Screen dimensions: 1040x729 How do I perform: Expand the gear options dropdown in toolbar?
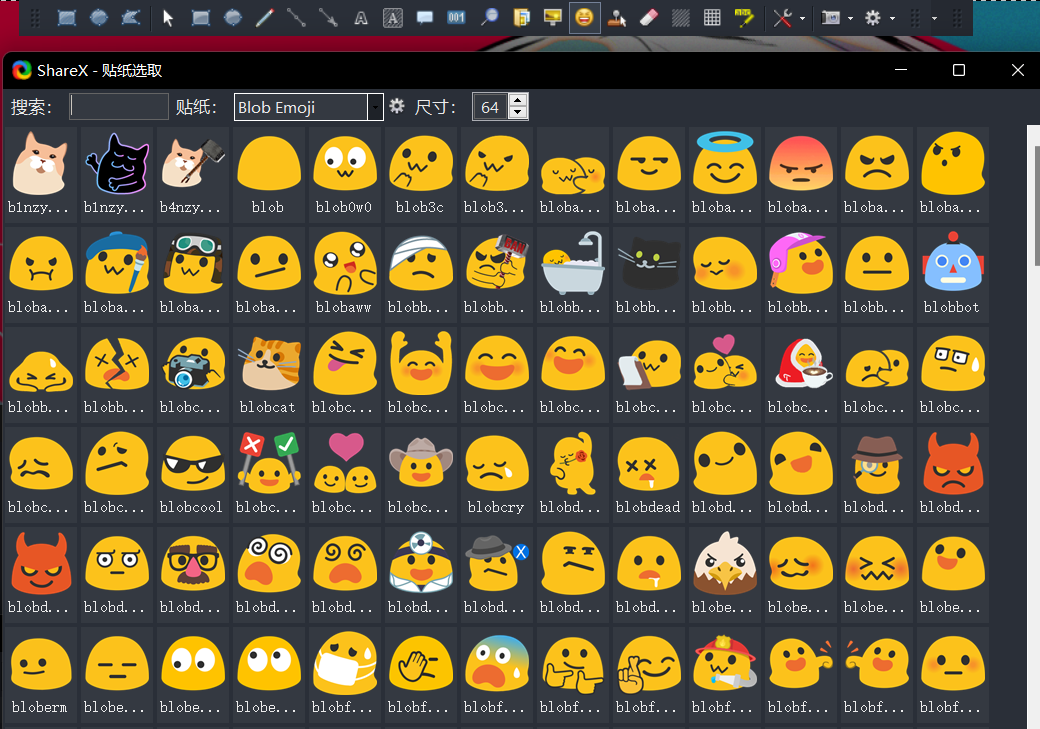point(892,19)
